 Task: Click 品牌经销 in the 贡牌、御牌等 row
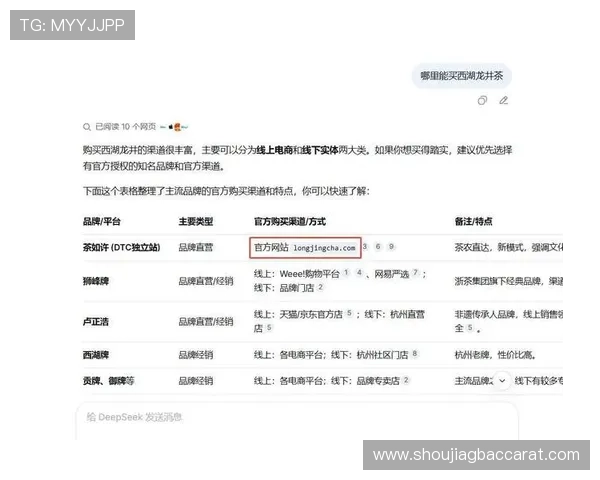coord(196,381)
